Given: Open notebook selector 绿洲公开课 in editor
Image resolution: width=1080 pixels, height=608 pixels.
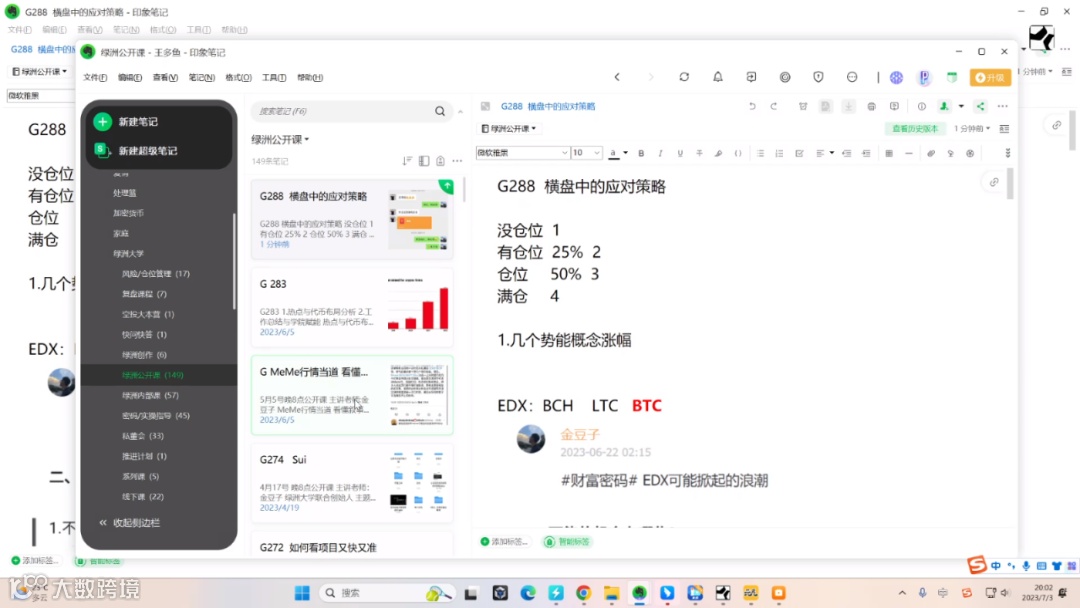Looking at the screenshot, I should (x=509, y=129).
